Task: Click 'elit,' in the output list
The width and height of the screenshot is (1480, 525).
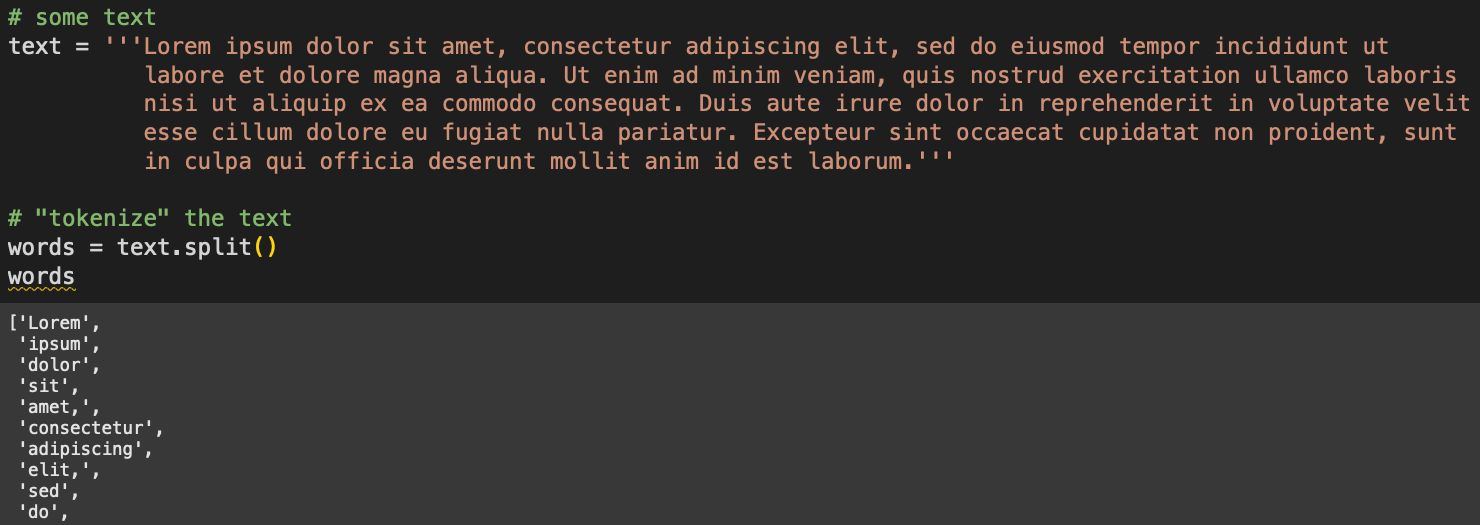Action: pyautogui.click(x=56, y=470)
